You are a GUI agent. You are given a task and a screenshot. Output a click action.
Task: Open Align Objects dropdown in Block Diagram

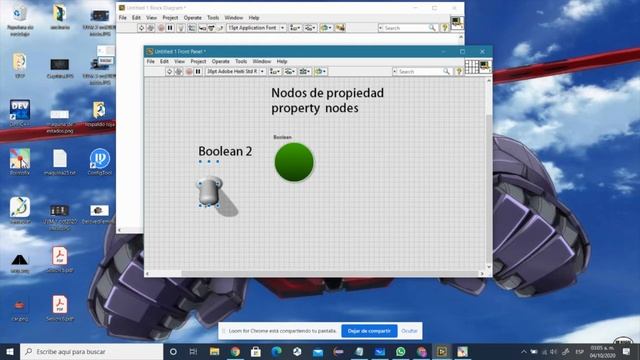(x=295, y=28)
